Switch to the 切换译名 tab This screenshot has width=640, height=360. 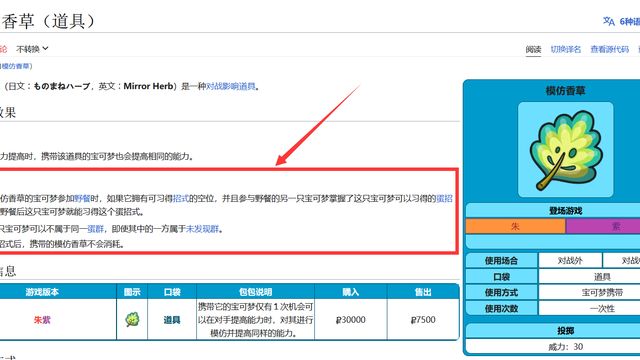pos(566,49)
